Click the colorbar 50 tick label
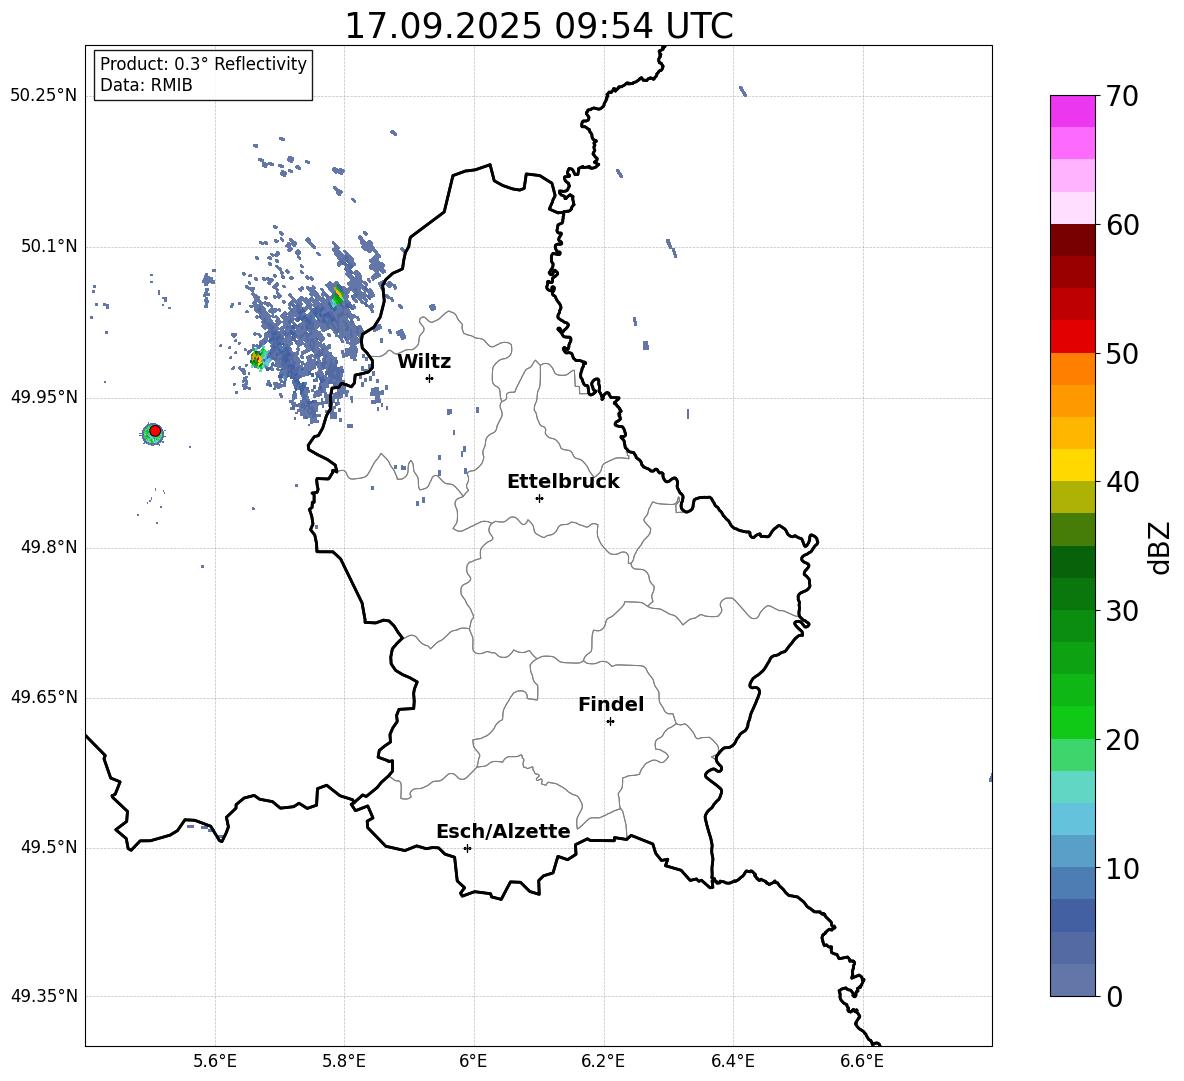 click(1123, 353)
